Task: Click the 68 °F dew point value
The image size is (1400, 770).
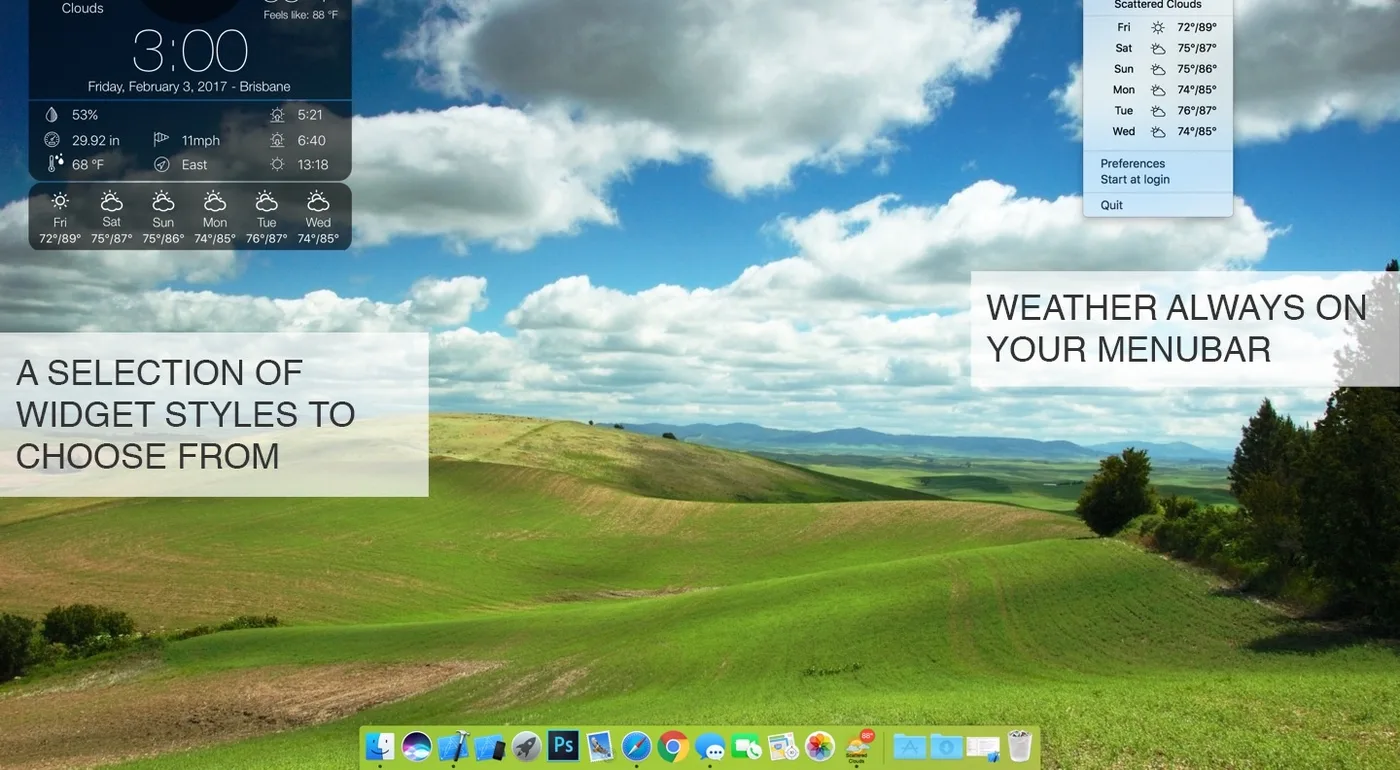Action: [x=88, y=165]
